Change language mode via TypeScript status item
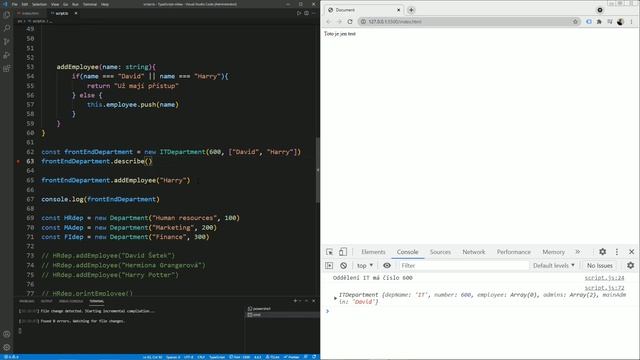Viewport: 640px width, 360px height. pyautogui.click(x=217, y=357)
